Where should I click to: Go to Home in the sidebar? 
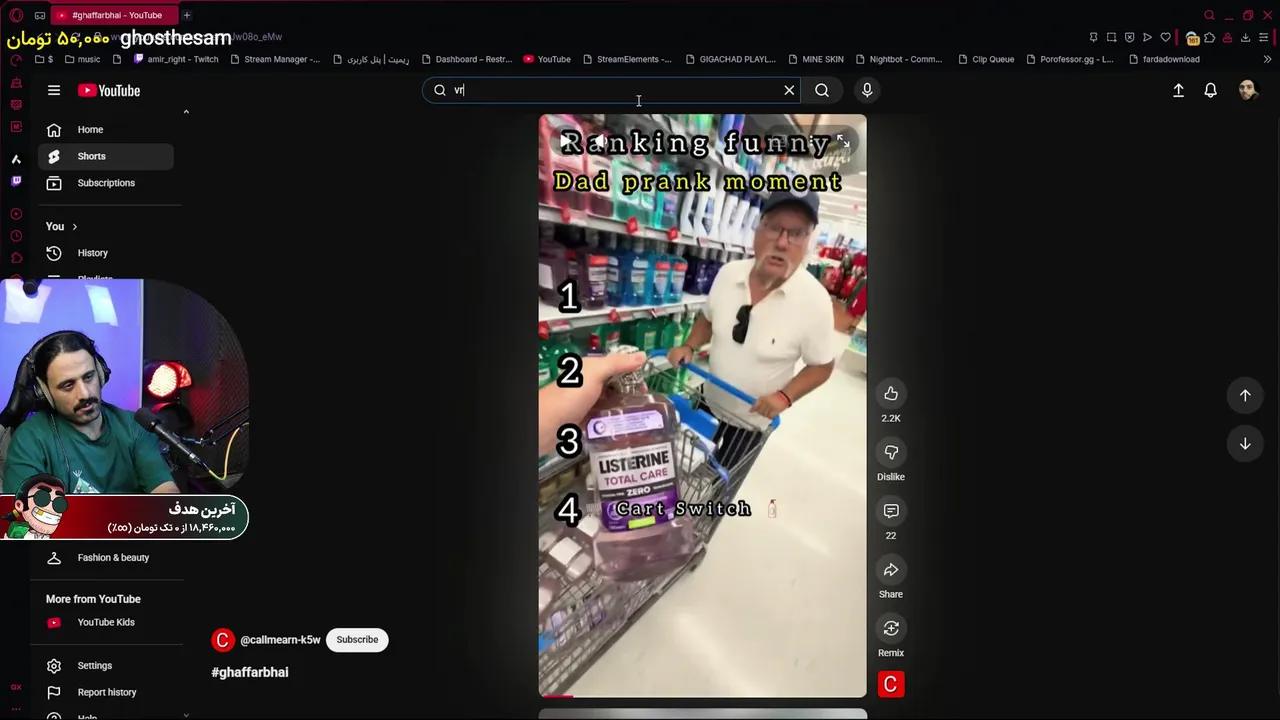[x=106, y=129]
